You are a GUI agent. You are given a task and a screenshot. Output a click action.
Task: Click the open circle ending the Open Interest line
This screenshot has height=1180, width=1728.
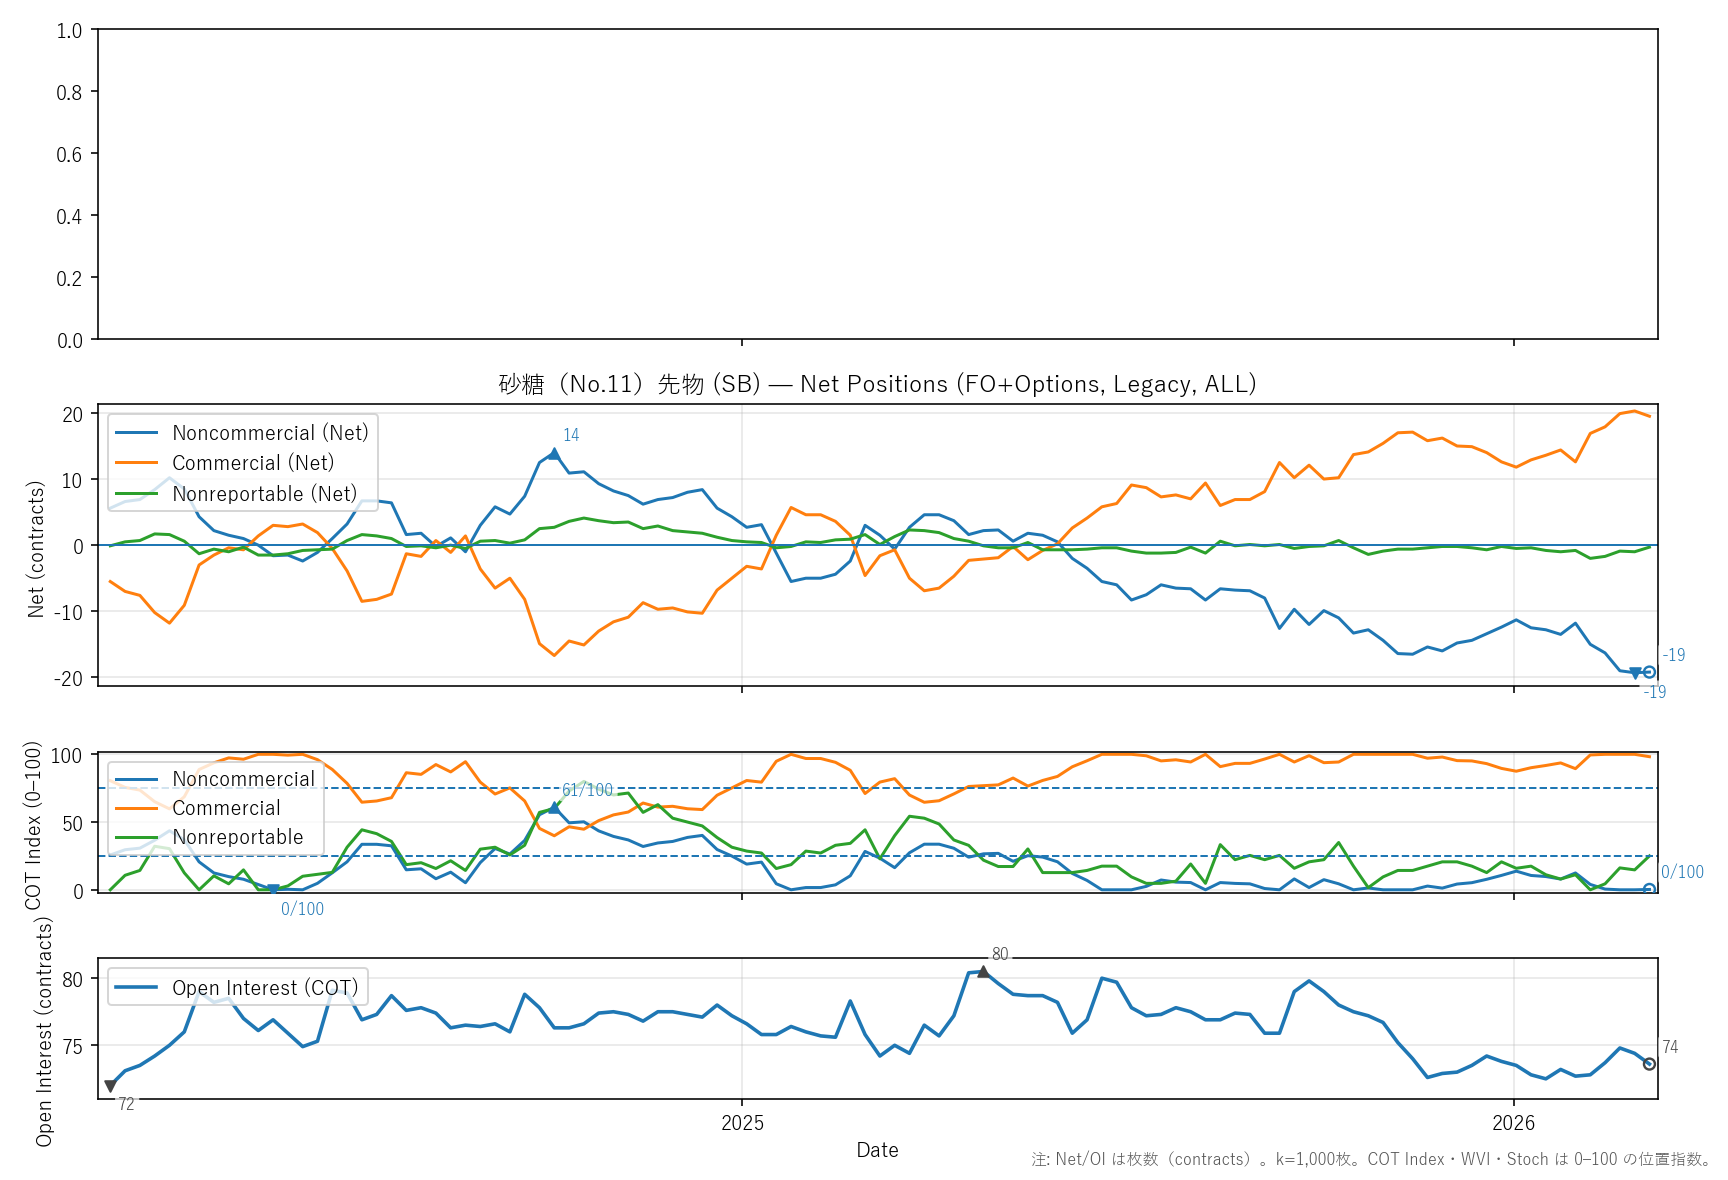(x=1649, y=1064)
